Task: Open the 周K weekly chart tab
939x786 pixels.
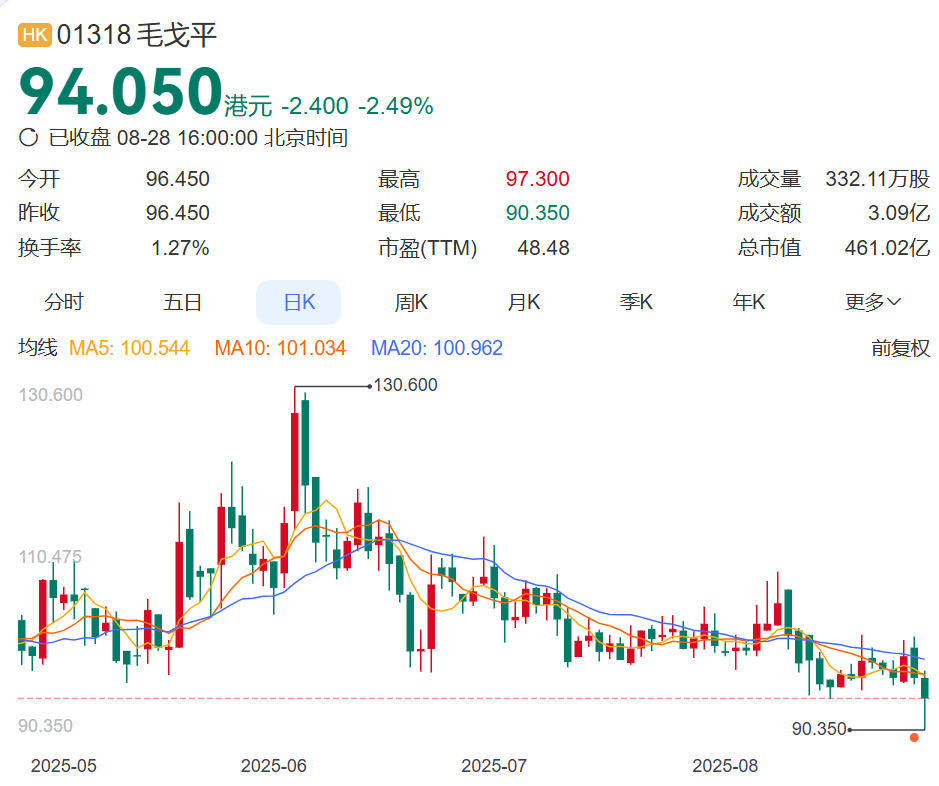Action: 411,302
